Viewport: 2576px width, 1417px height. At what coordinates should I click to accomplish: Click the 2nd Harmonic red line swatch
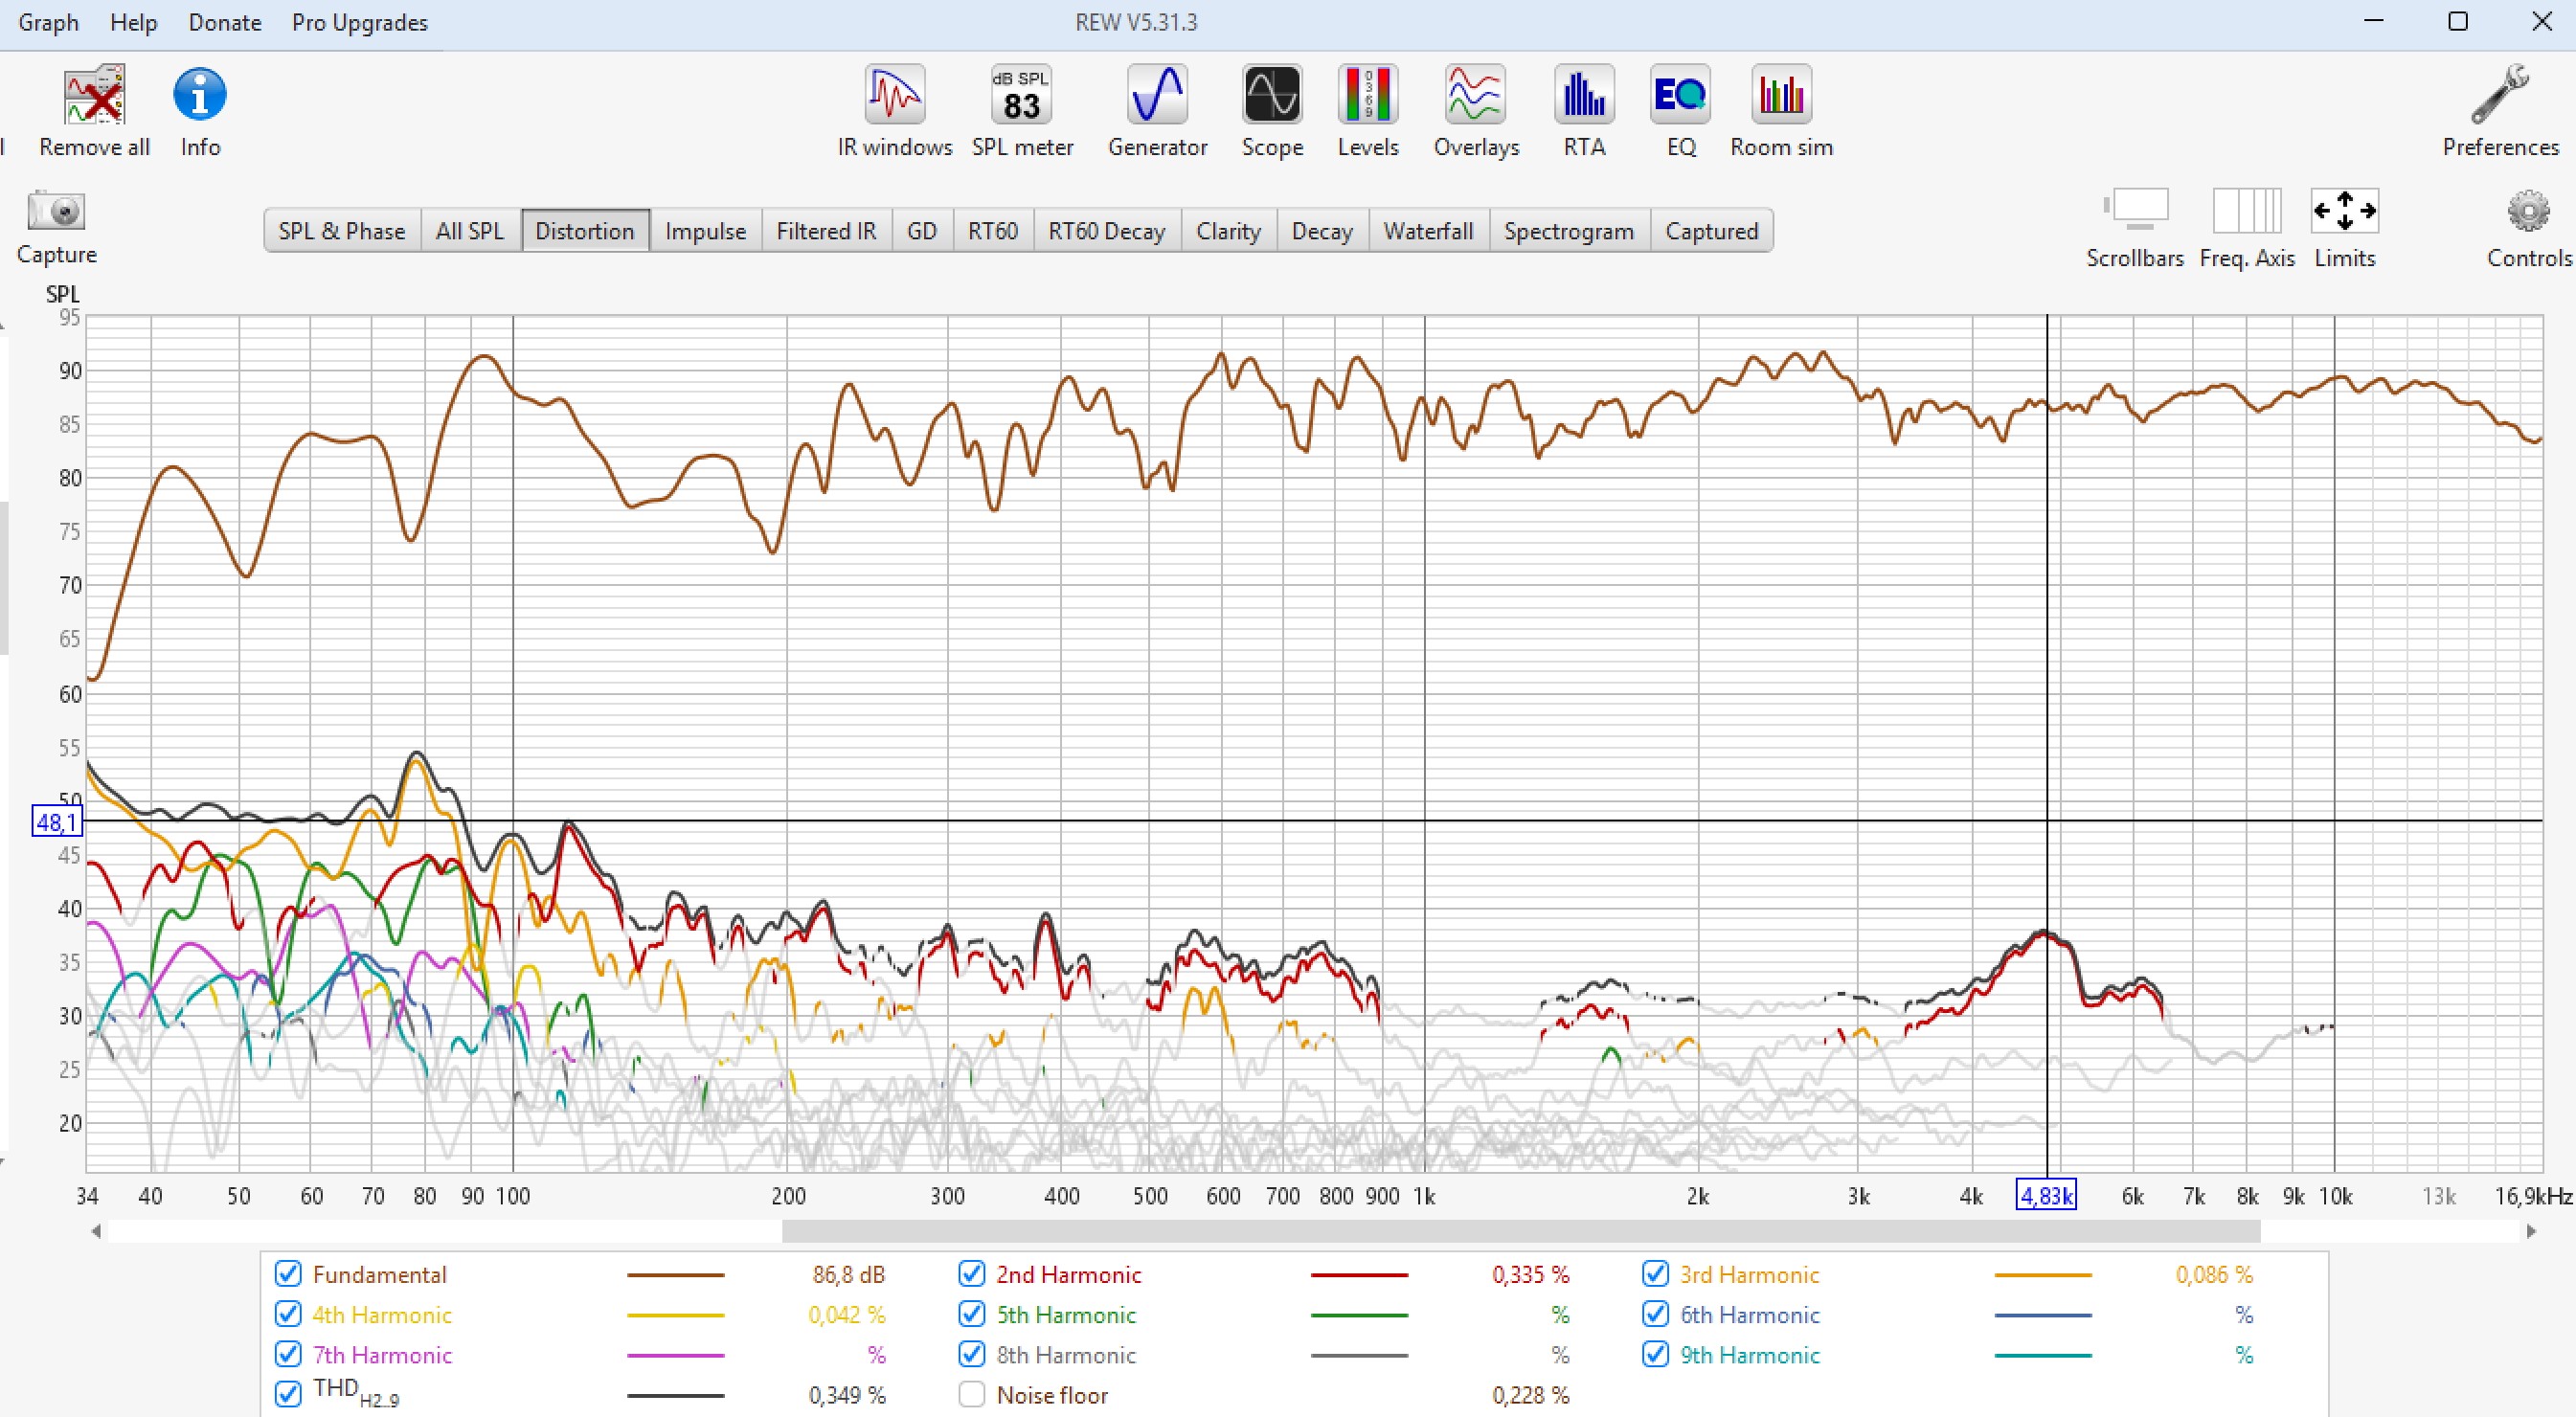[1359, 1275]
